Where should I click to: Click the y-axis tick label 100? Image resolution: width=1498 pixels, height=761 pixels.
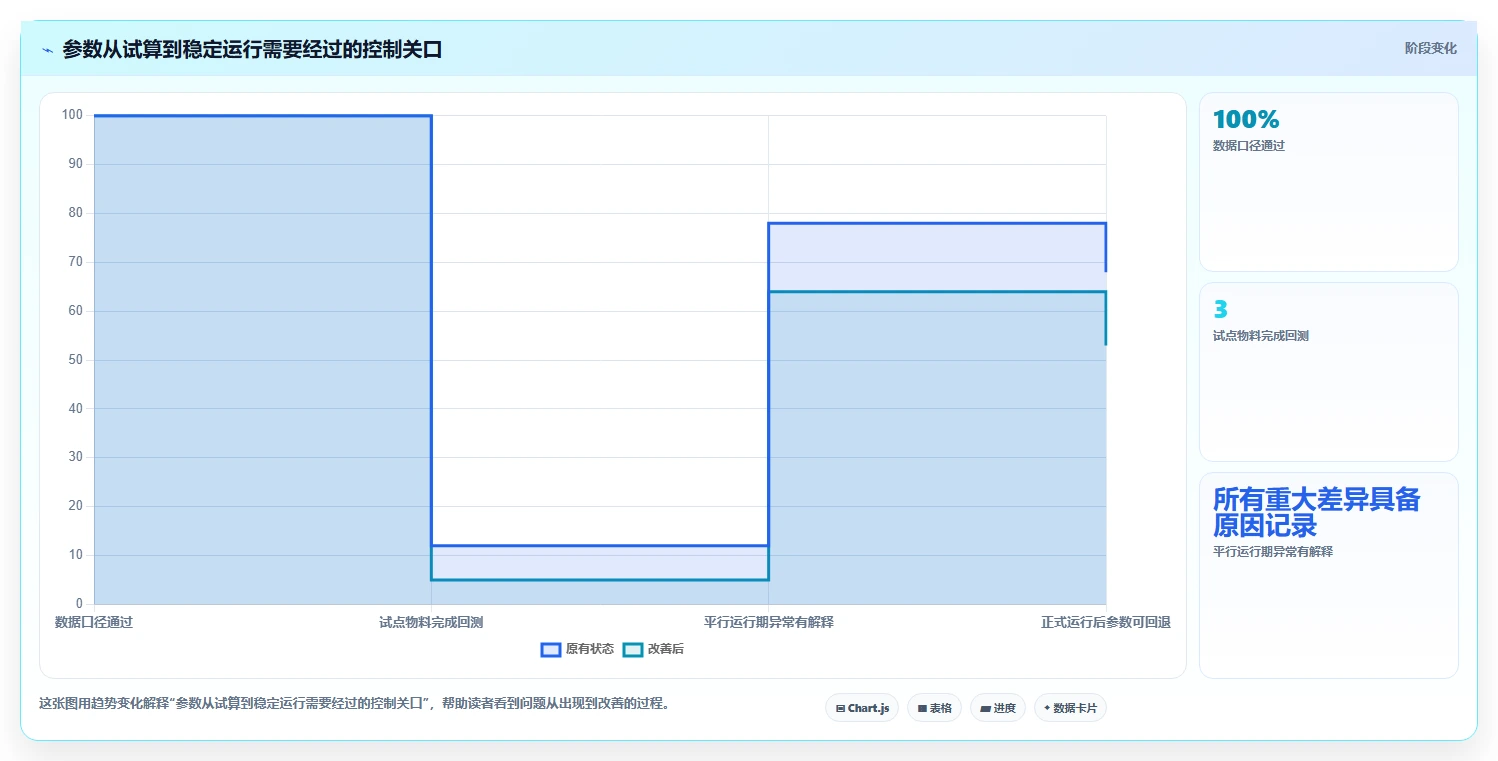(72, 115)
